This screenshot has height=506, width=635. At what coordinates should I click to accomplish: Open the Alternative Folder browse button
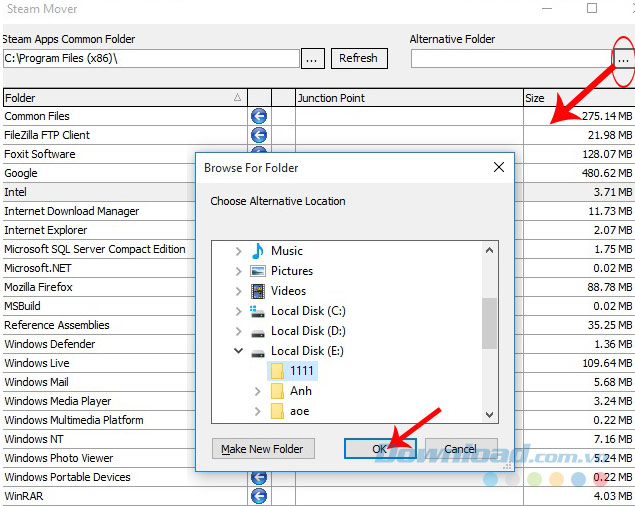coord(623,59)
